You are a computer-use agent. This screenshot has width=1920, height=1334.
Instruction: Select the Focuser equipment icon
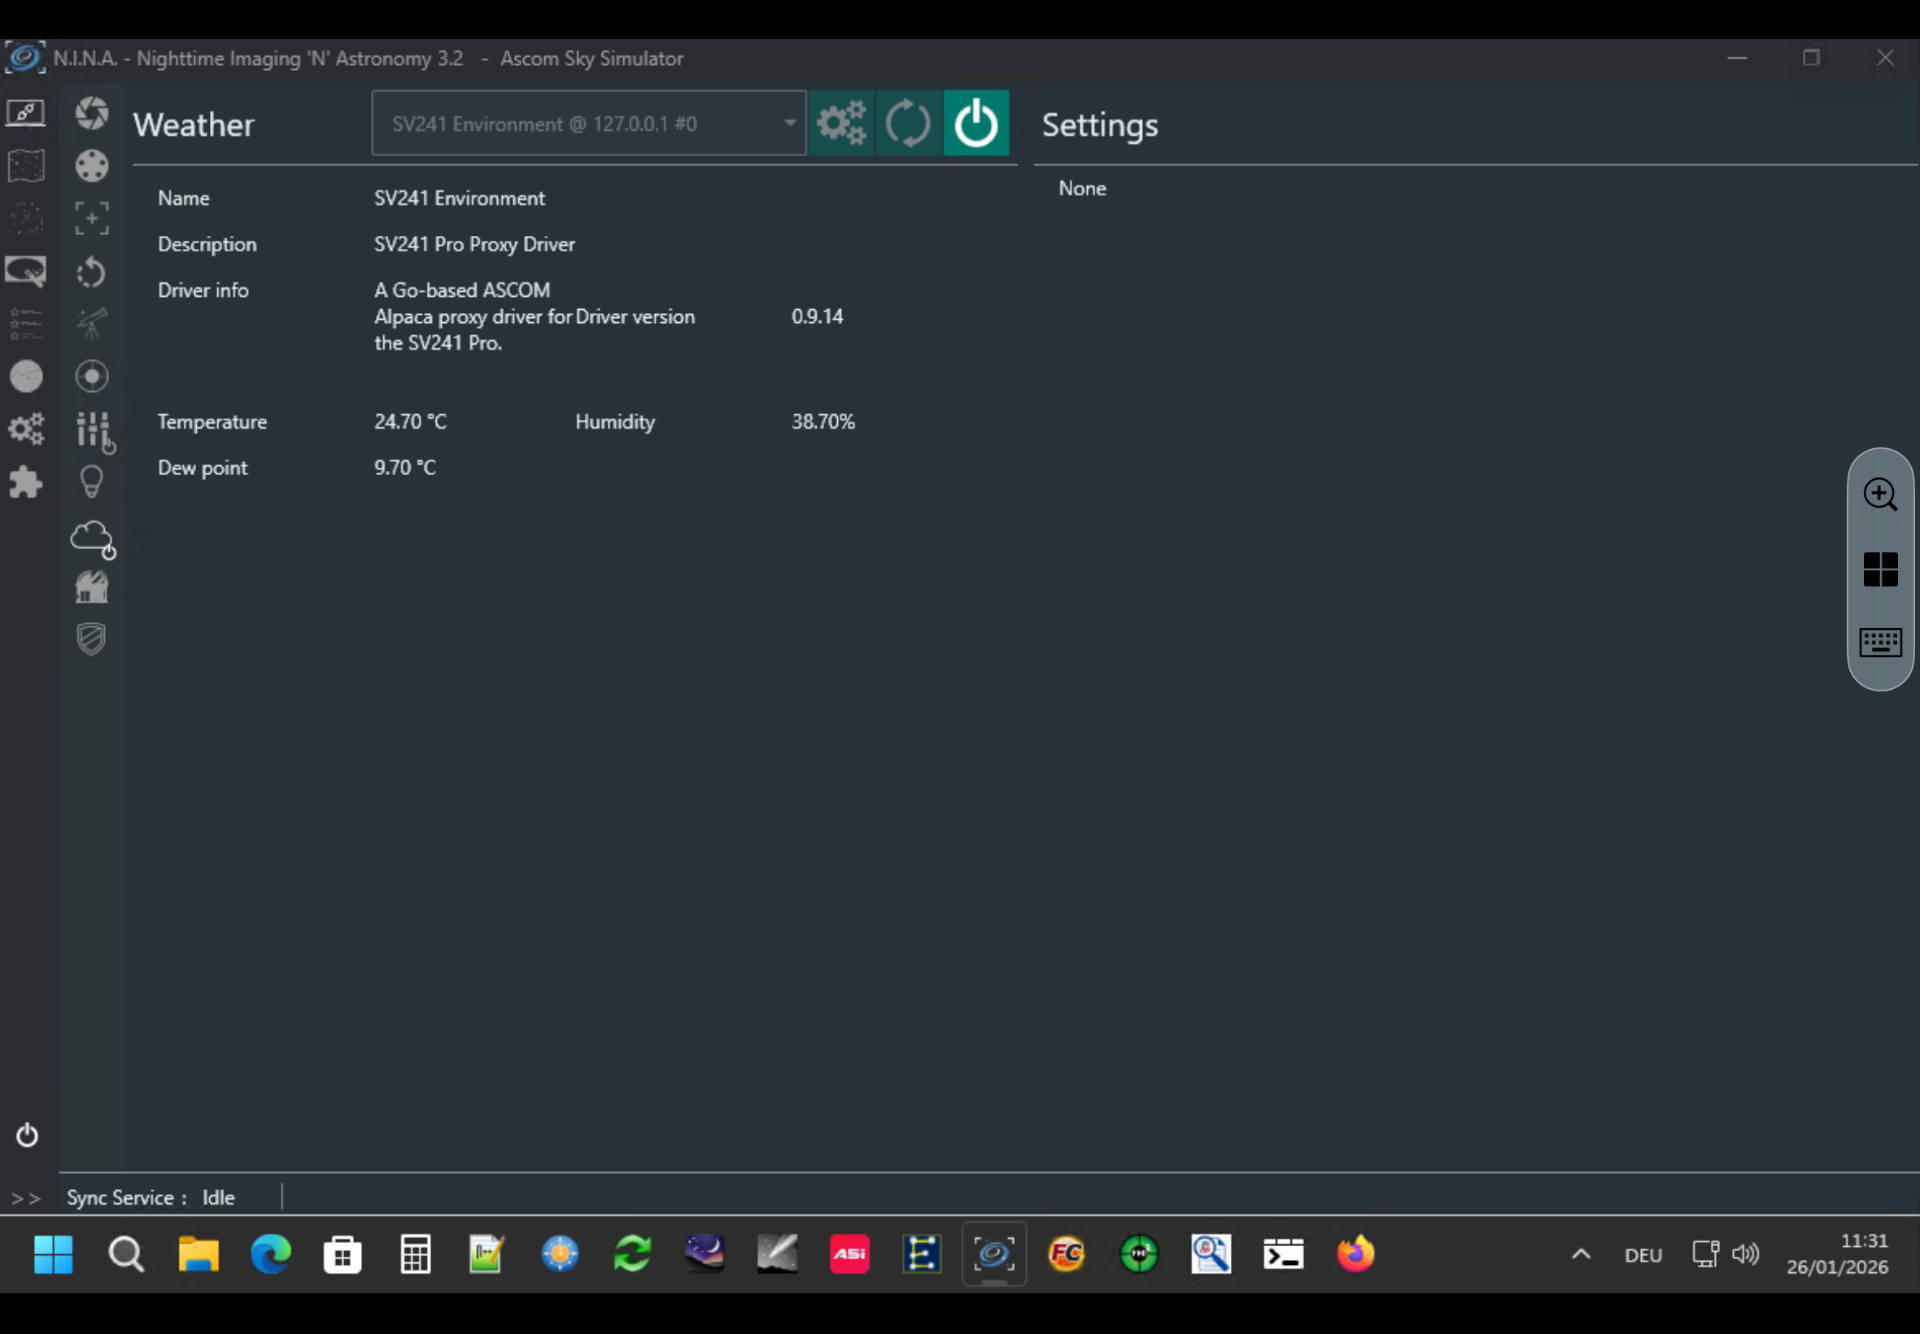(x=92, y=218)
